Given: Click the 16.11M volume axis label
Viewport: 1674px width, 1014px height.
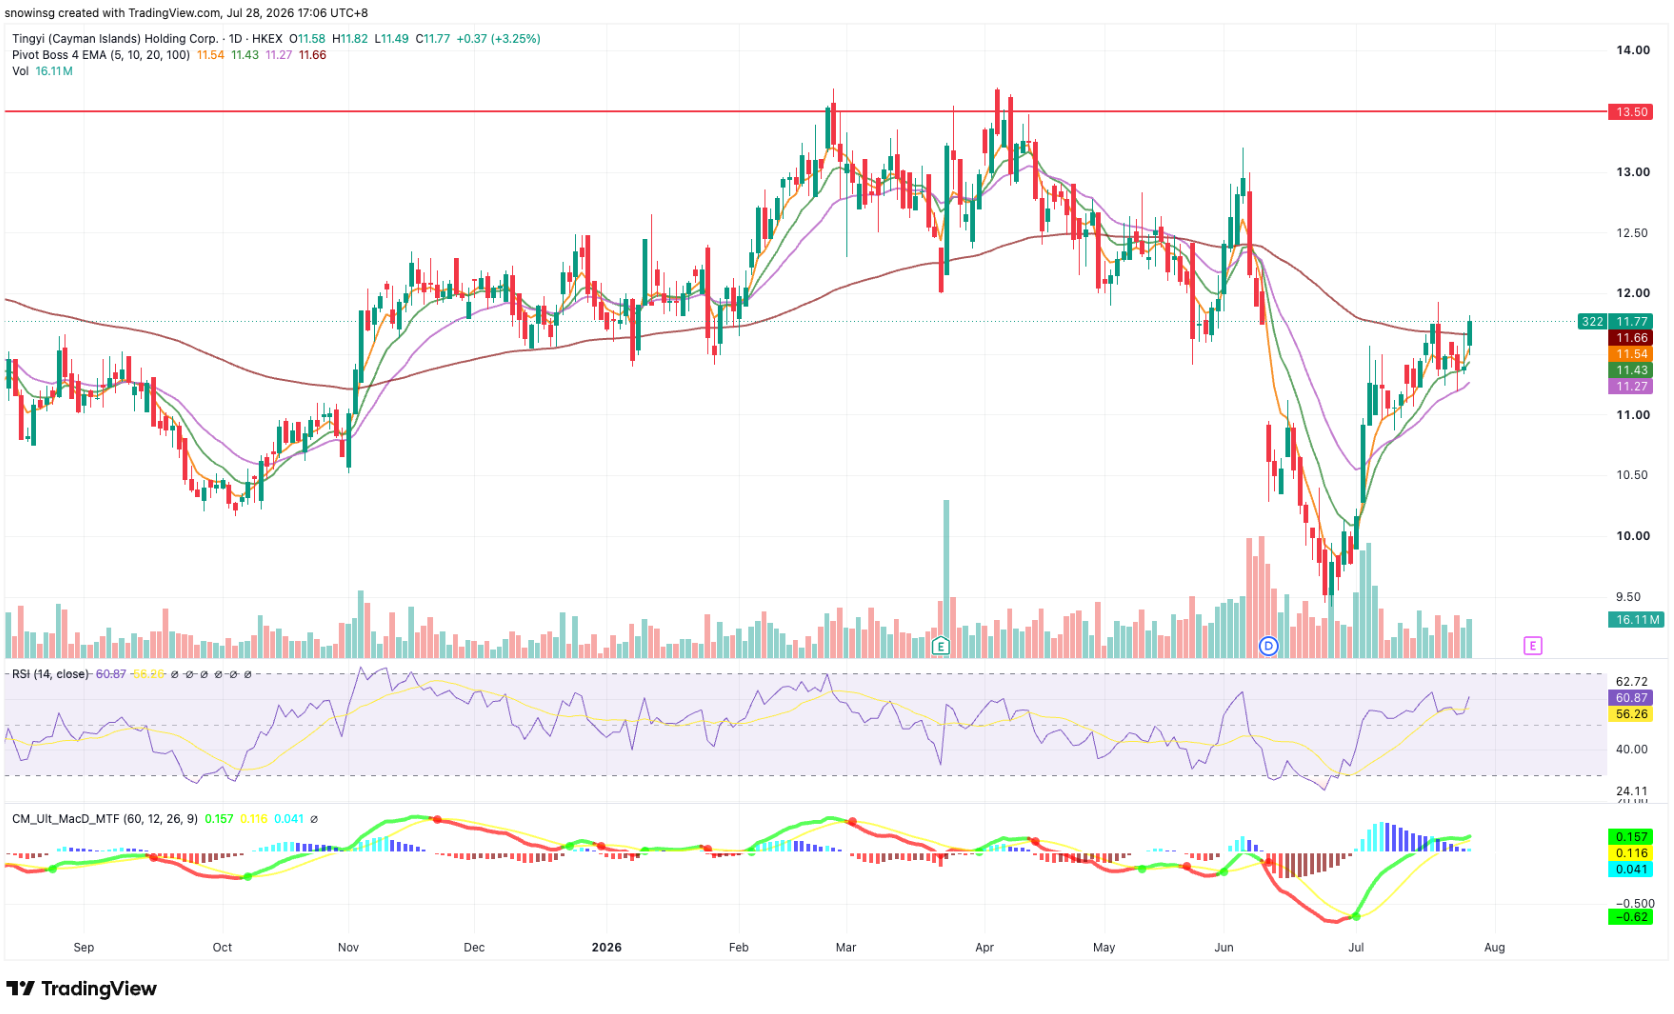Looking at the screenshot, I should pyautogui.click(x=1637, y=620).
